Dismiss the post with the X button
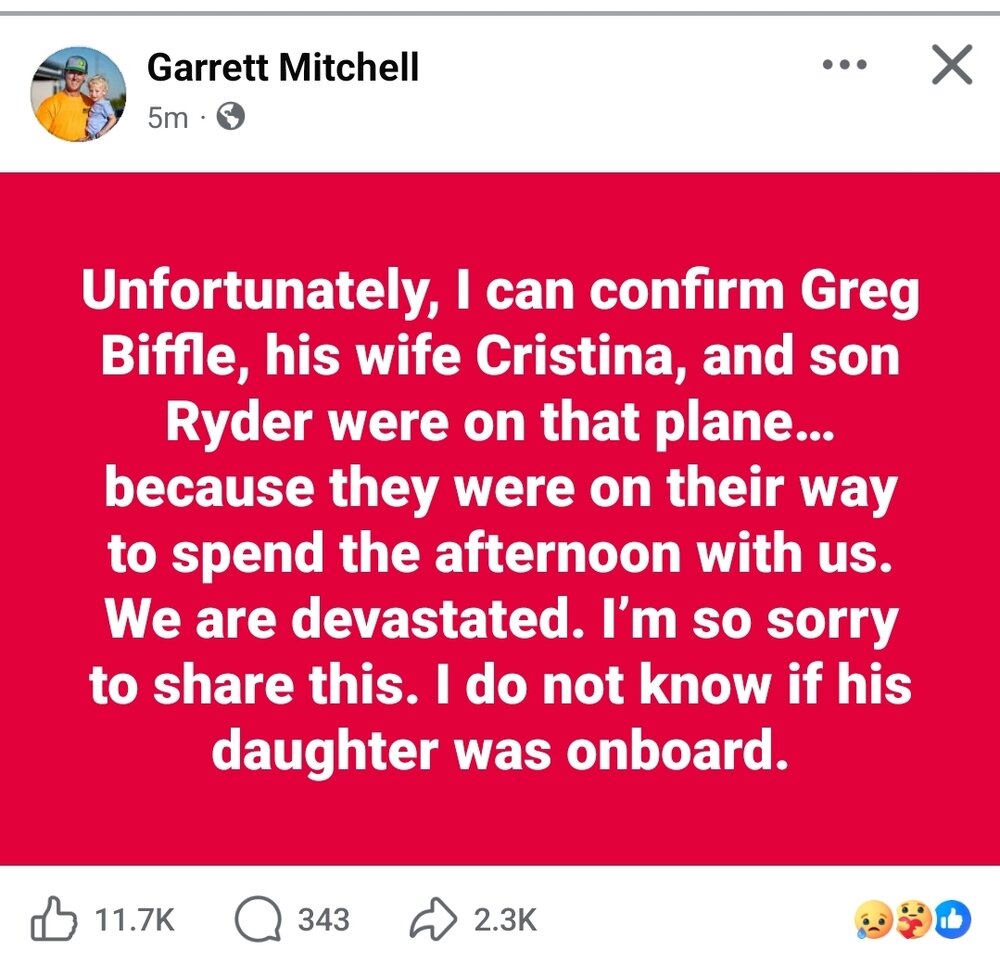The height and width of the screenshot is (963, 1000). (x=951, y=66)
